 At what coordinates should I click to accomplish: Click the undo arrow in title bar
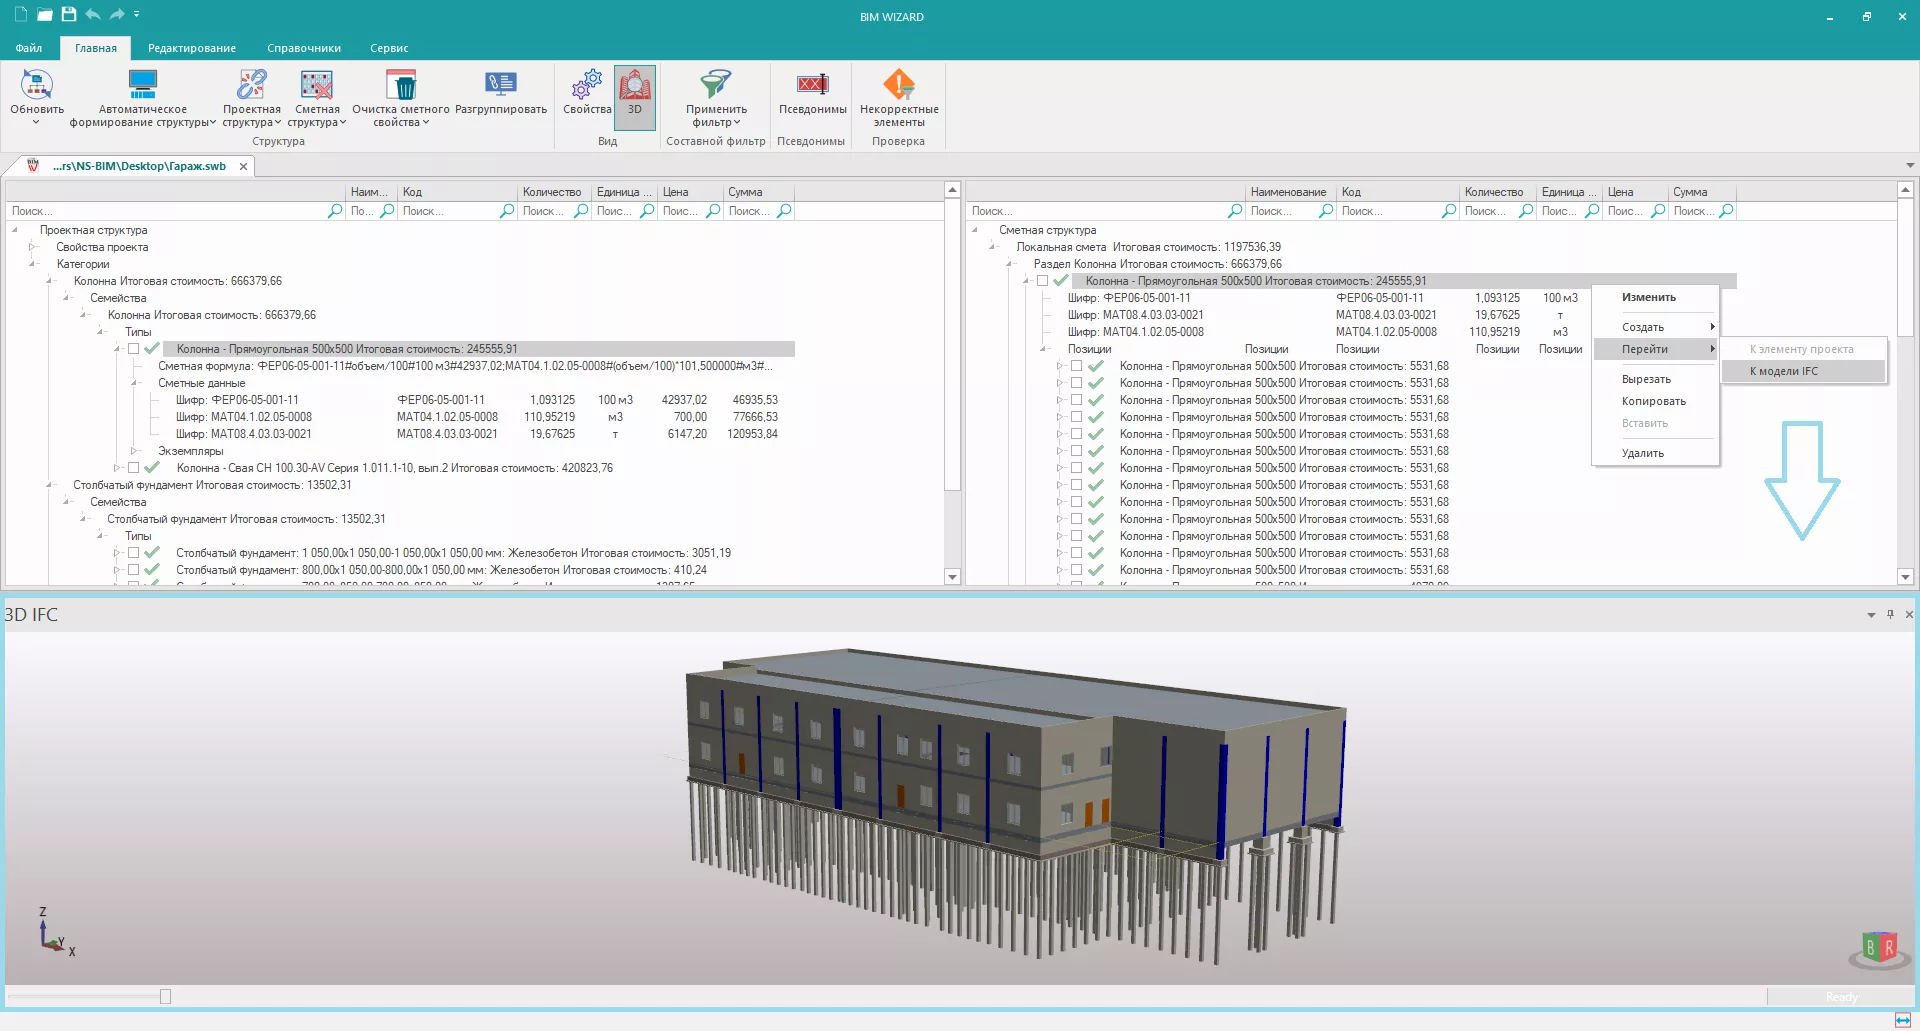pyautogui.click(x=93, y=14)
